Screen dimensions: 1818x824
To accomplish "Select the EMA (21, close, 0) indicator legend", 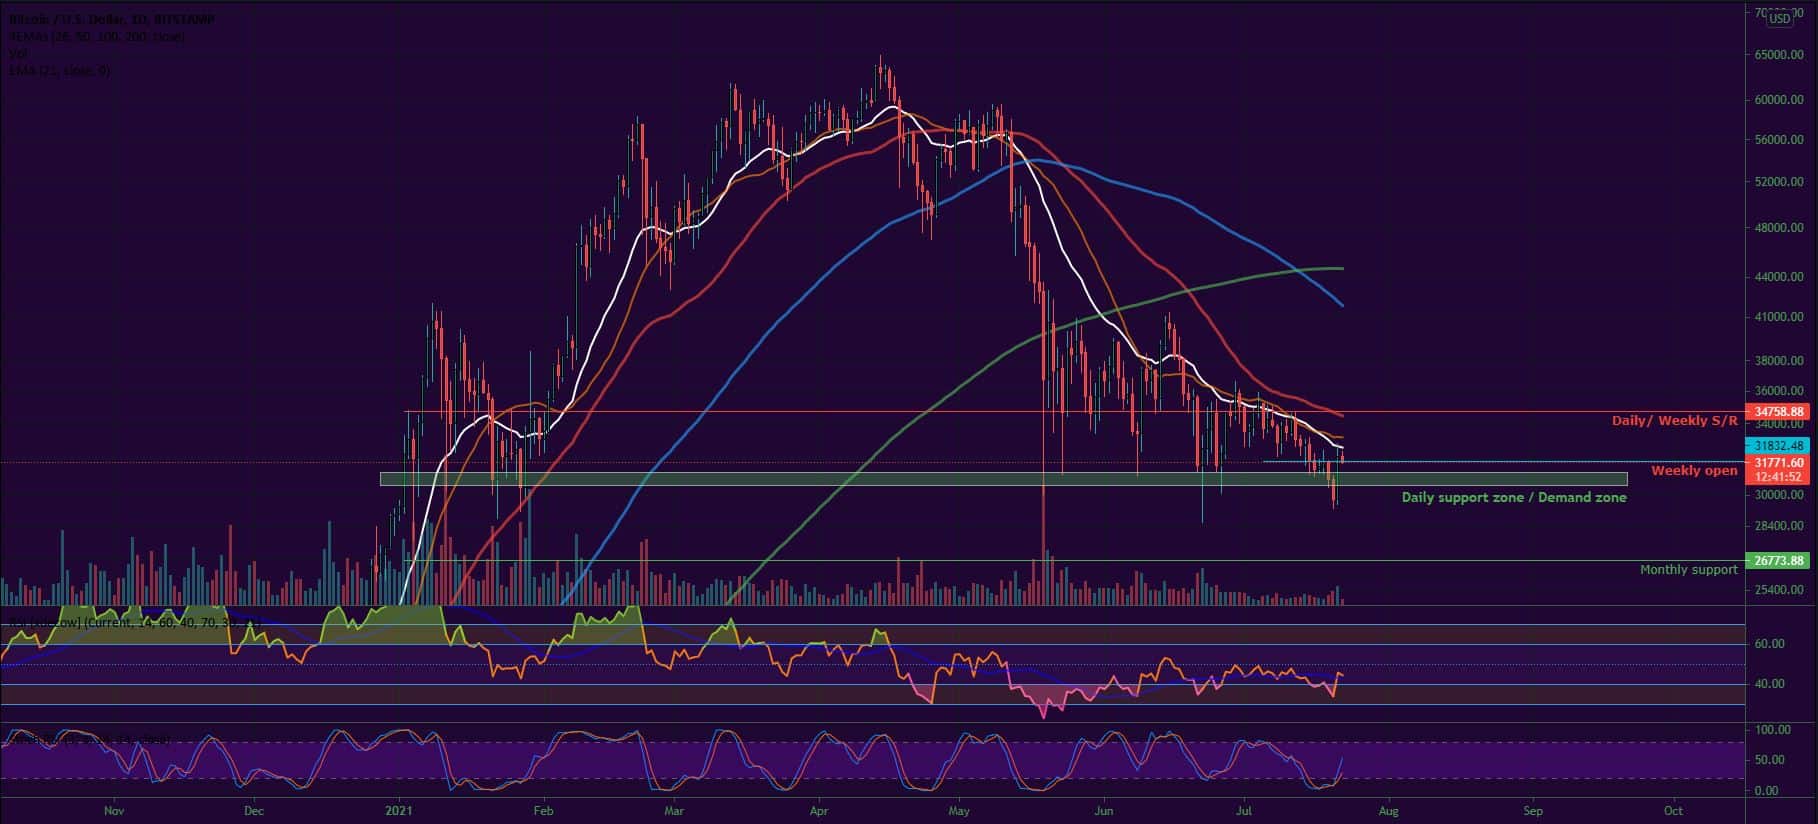I will coord(58,70).
